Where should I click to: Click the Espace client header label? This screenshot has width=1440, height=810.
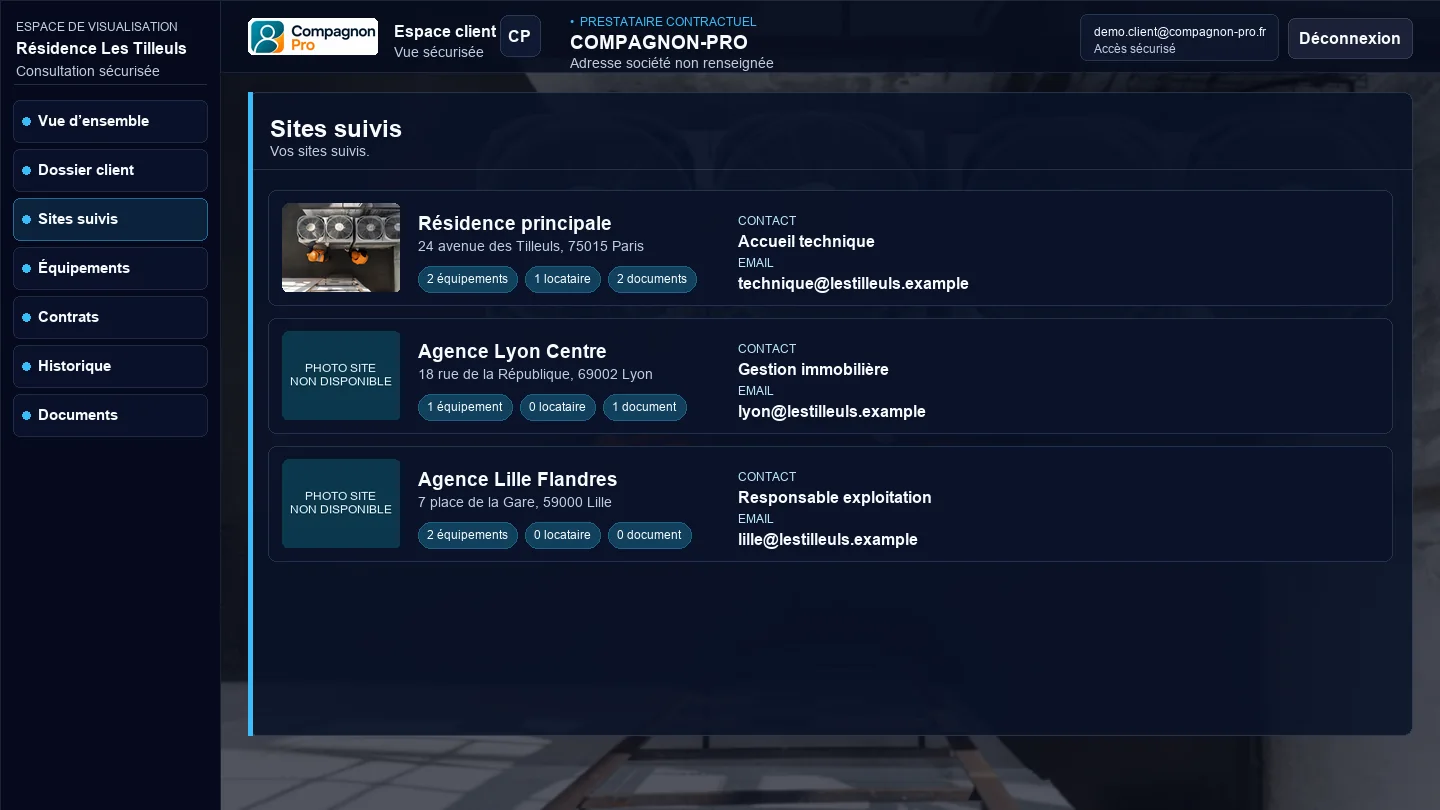tap(445, 31)
